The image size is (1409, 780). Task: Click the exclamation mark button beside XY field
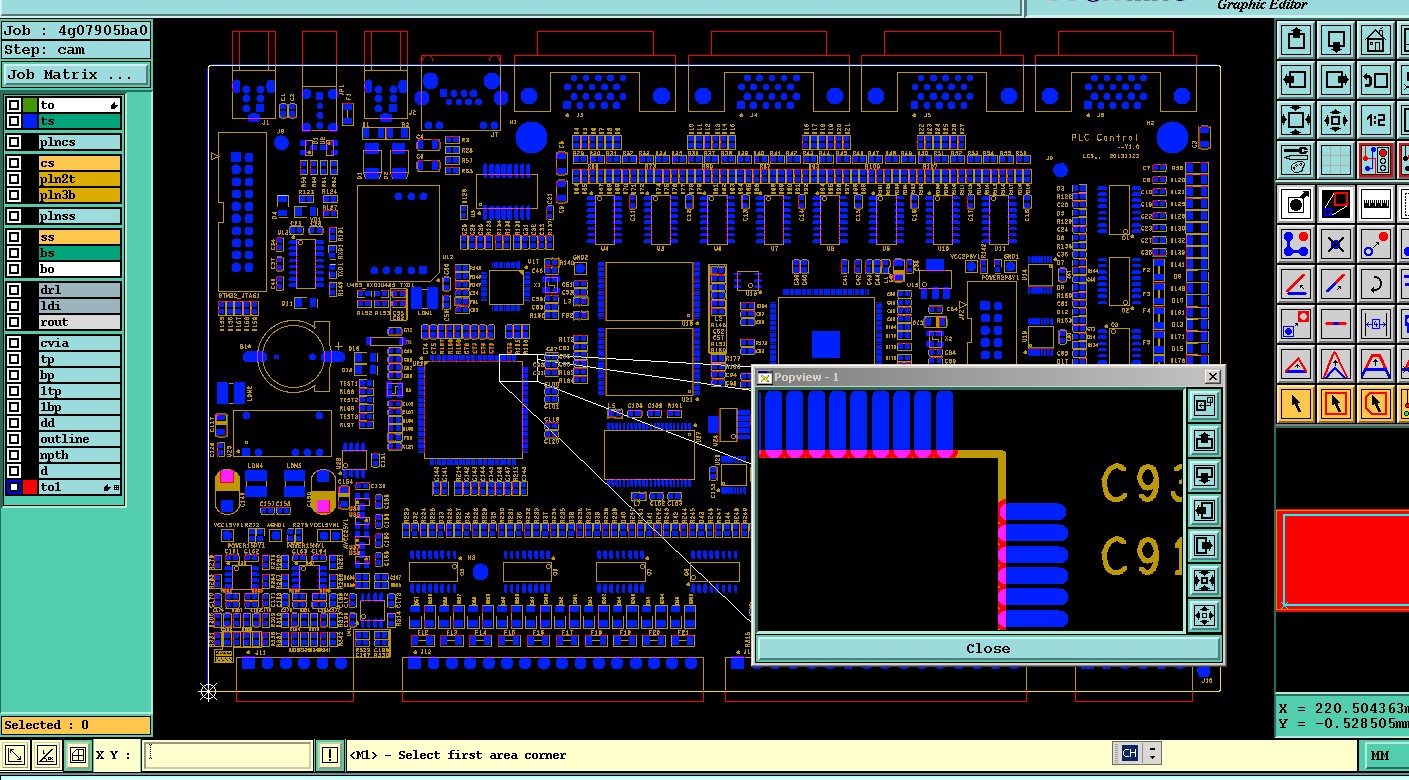(x=329, y=755)
